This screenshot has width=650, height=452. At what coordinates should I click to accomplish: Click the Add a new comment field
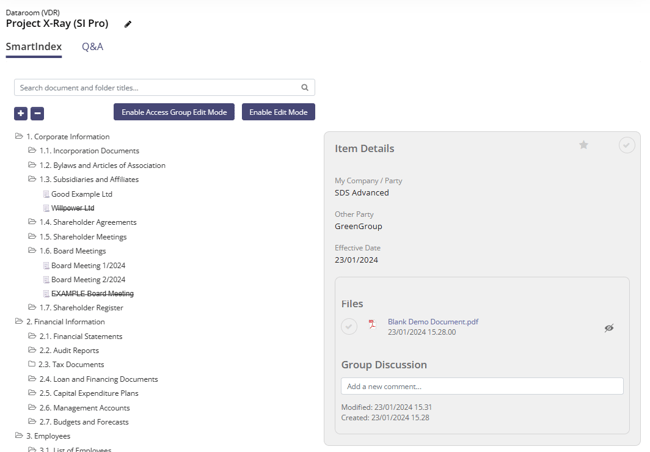point(482,386)
